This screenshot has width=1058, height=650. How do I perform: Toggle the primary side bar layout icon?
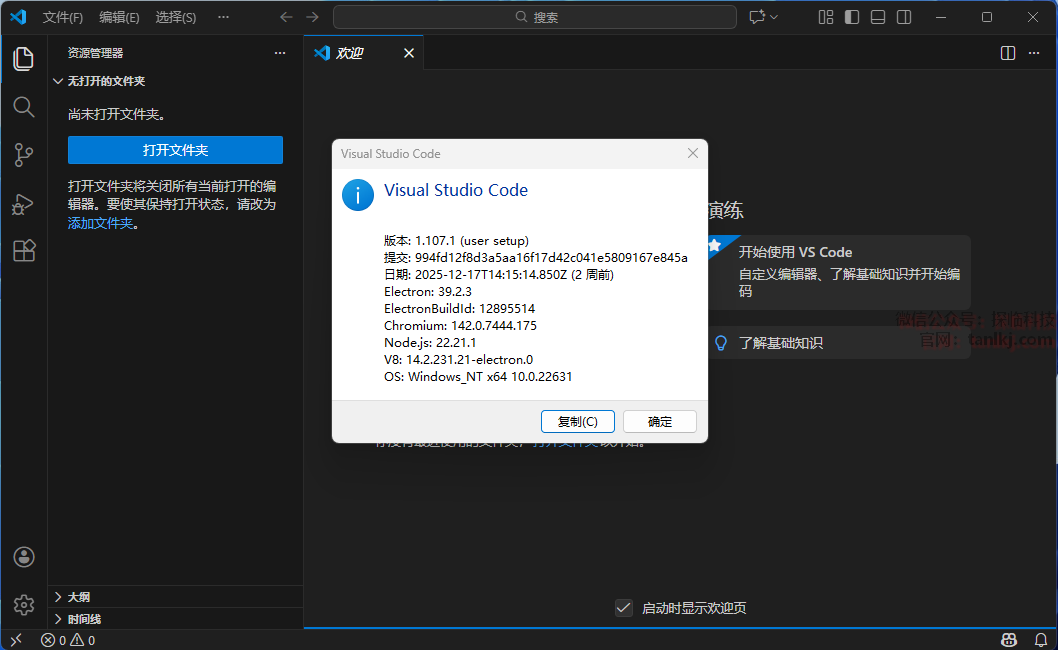click(x=852, y=17)
